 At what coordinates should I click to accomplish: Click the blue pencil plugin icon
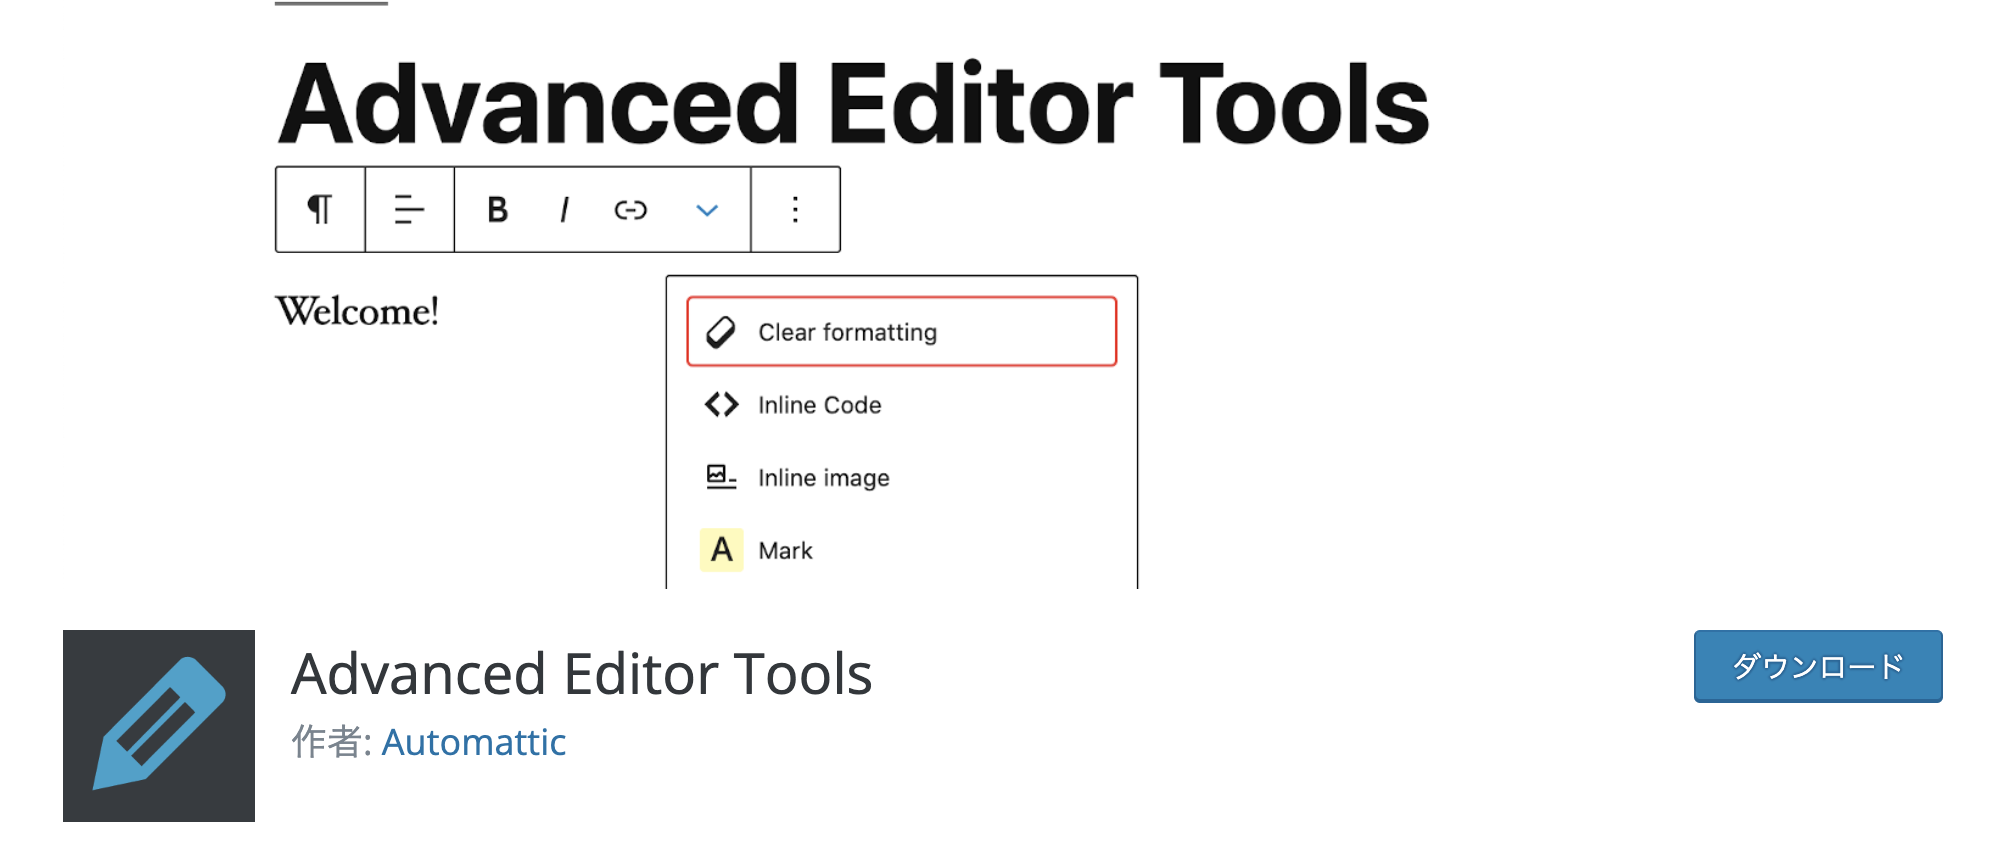coord(159,726)
